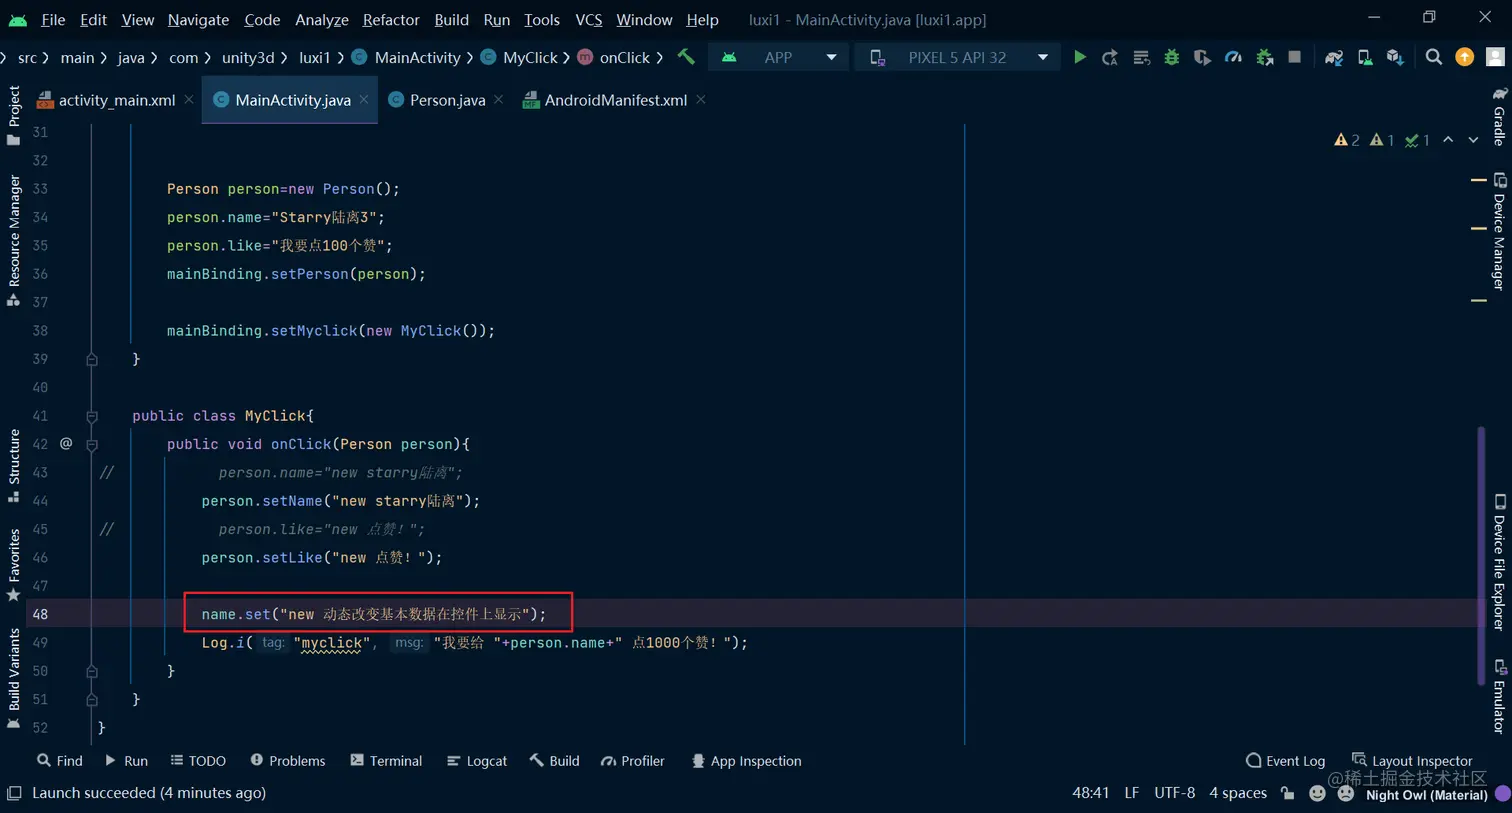Close the AndroidManifest.xml tab

point(701,100)
